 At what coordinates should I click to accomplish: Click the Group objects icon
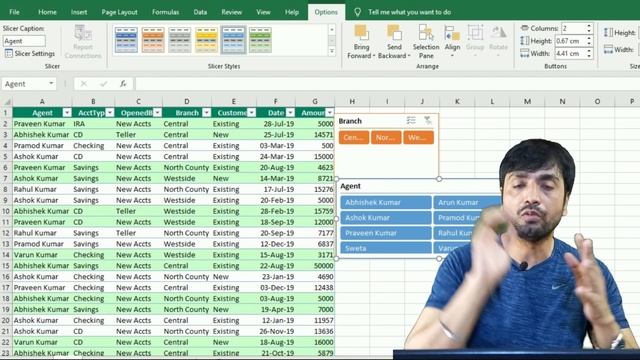coord(475,42)
